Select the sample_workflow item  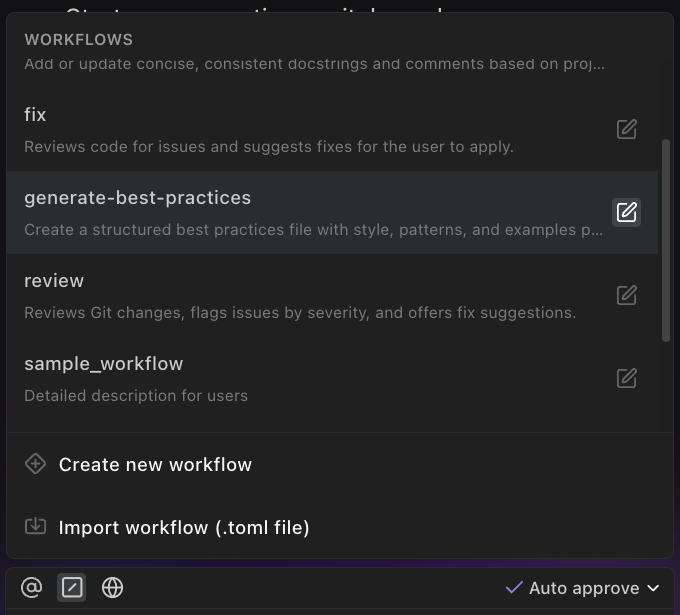point(332,378)
